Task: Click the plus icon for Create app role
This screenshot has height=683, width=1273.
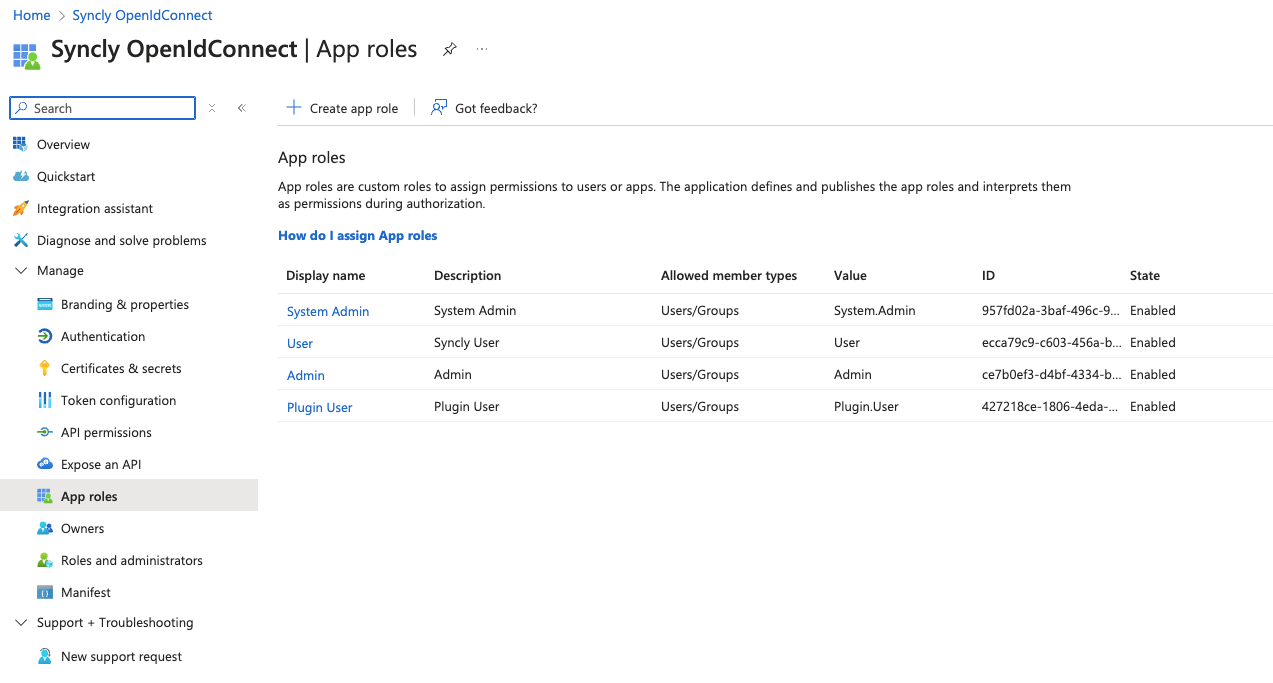Action: pos(294,107)
